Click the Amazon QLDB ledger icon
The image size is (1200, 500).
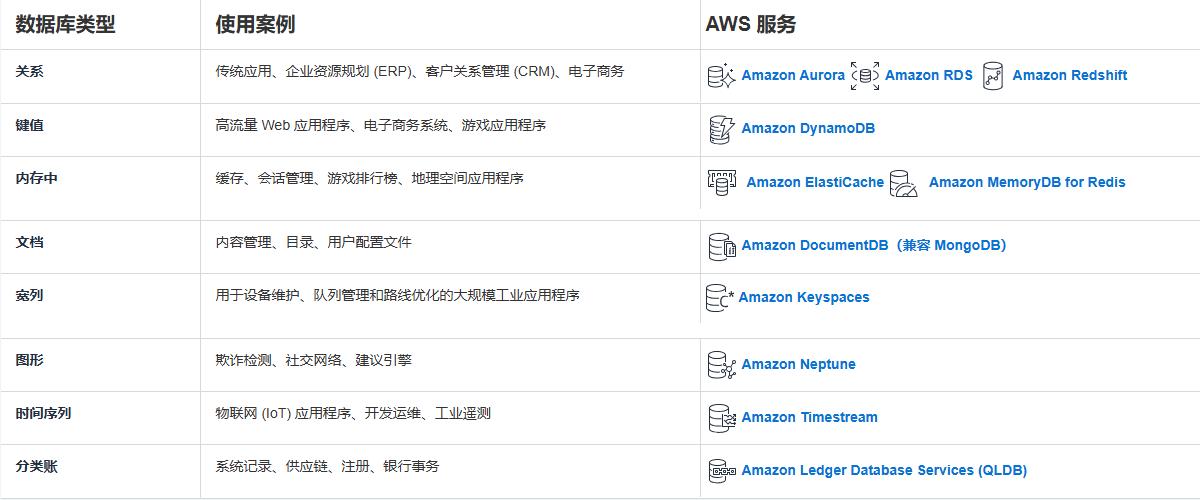coord(721,471)
